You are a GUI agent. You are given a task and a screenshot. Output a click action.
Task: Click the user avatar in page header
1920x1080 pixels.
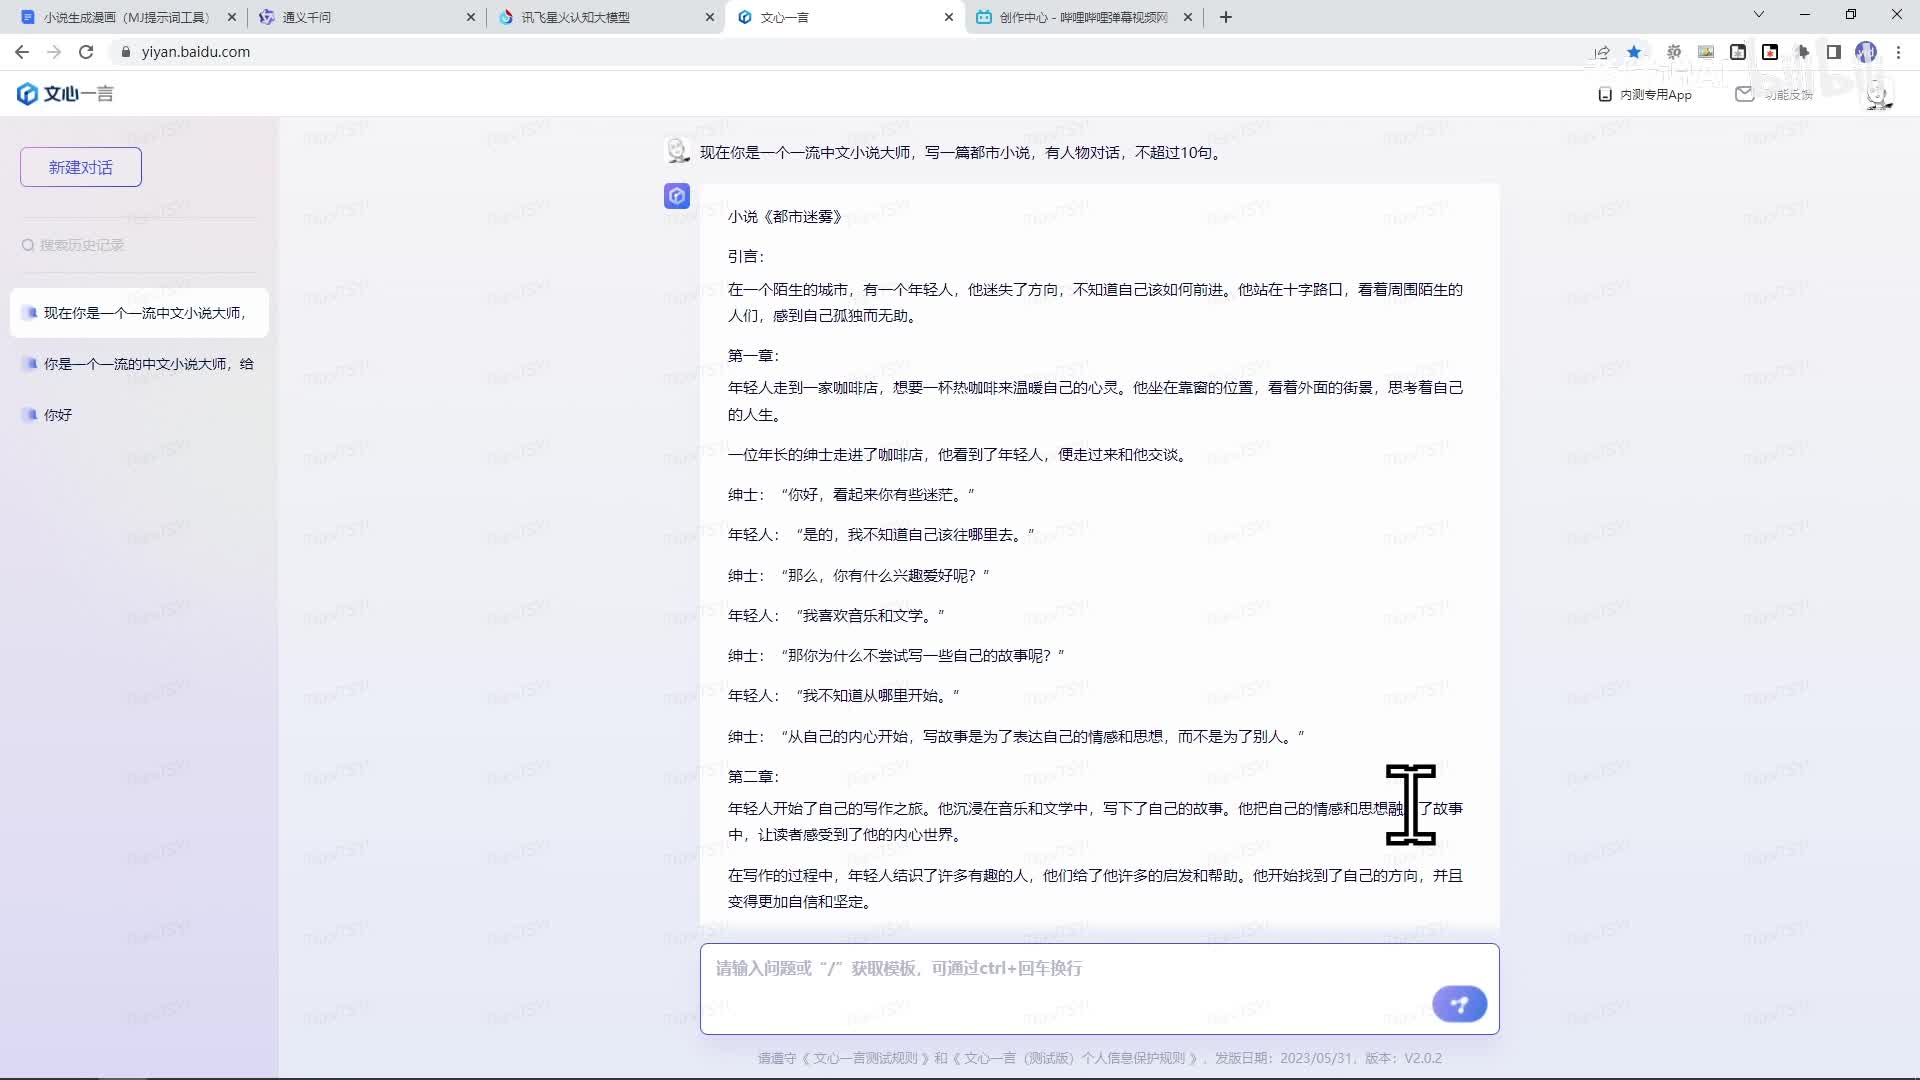coord(1877,95)
